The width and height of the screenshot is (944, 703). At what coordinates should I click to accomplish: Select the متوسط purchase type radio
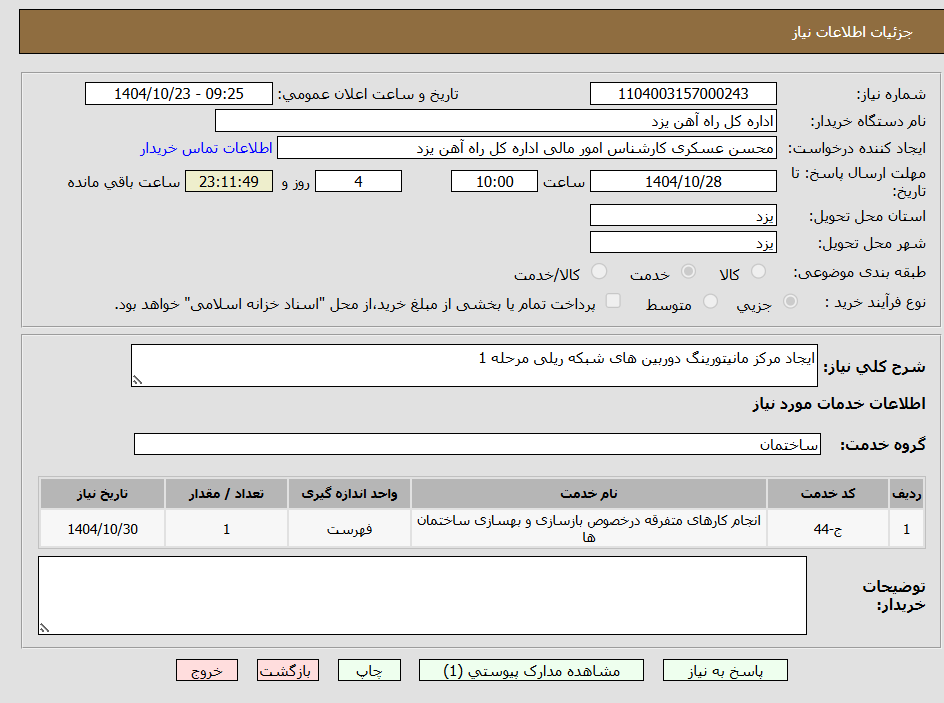point(710,301)
